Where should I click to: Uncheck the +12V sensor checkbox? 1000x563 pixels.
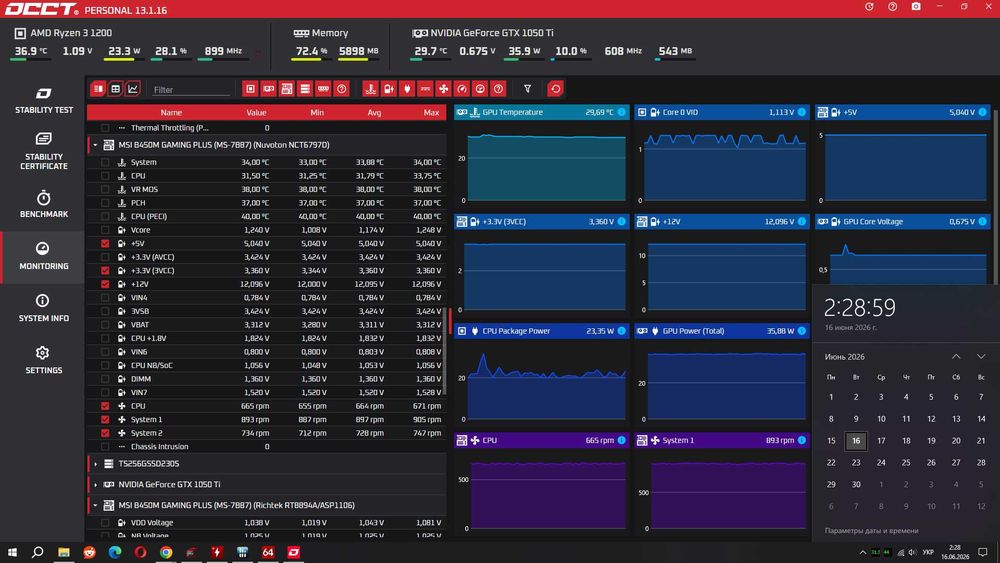point(105,284)
